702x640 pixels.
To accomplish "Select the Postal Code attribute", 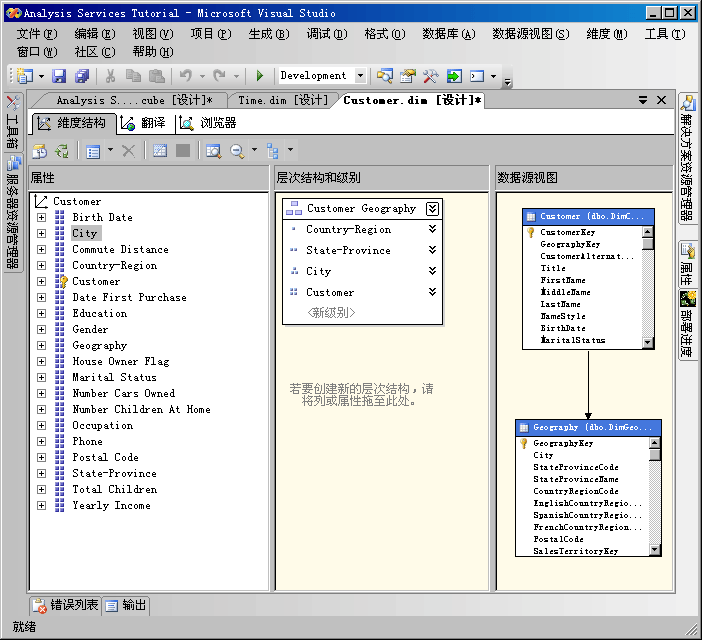I will click(105, 457).
